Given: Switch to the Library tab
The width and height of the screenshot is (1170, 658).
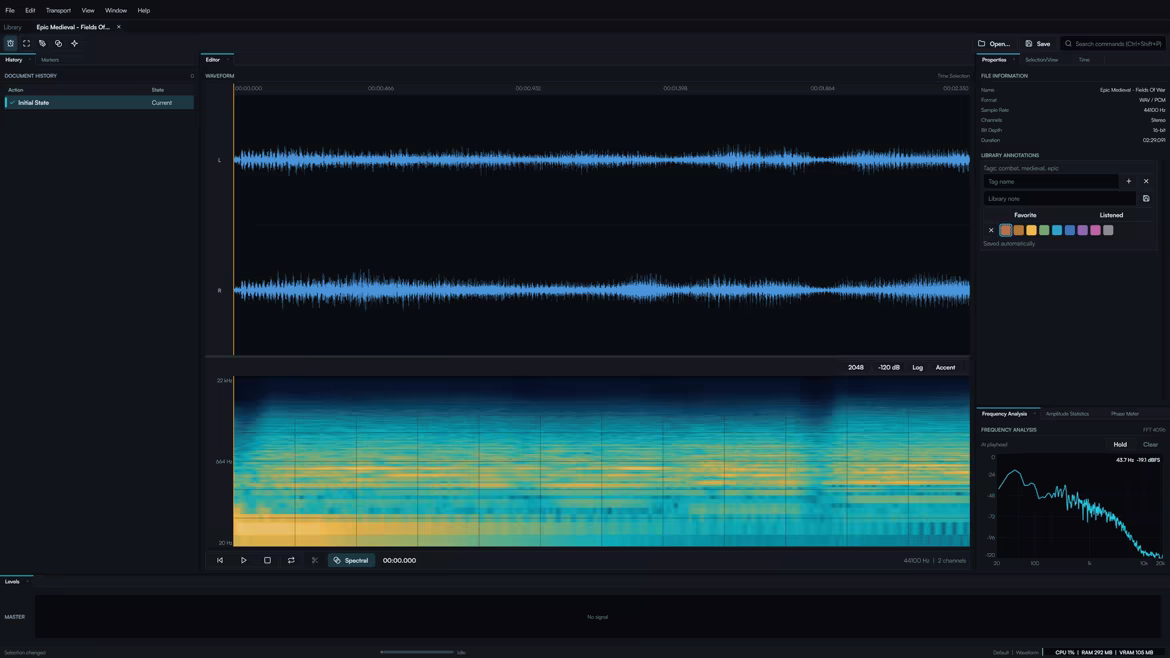Looking at the screenshot, I should pos(13,27).
